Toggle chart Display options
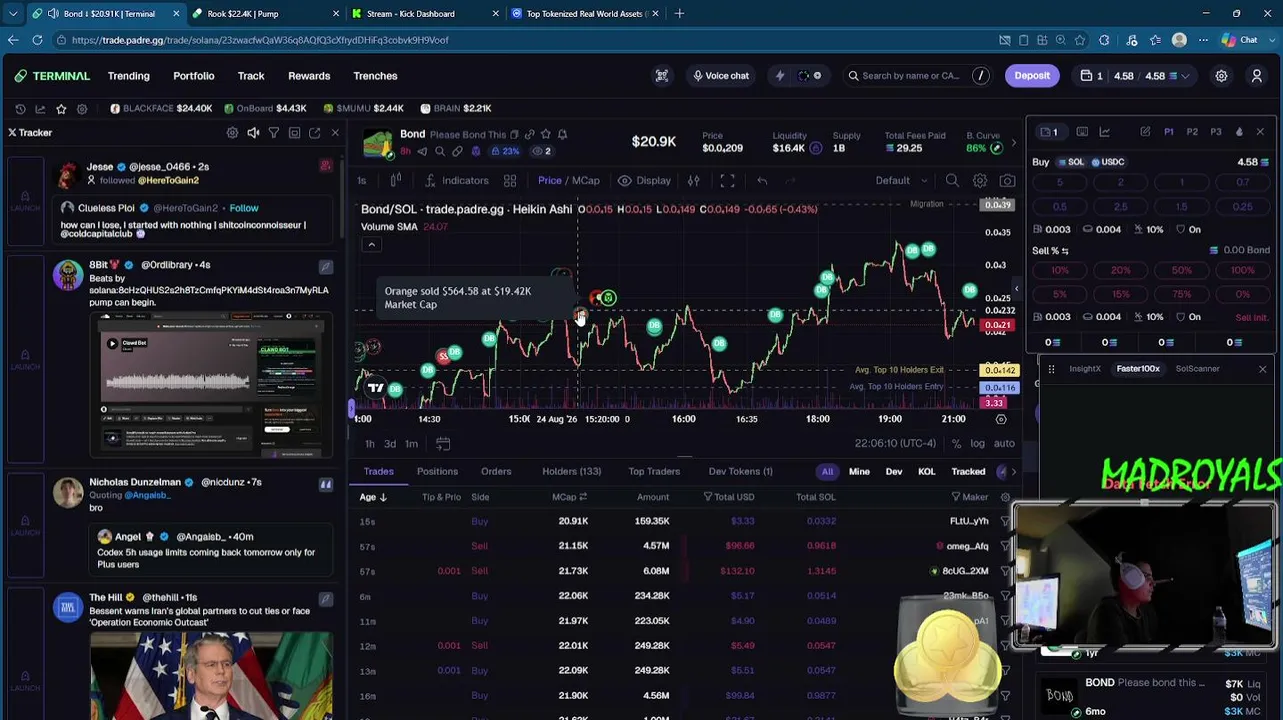1283x720 pixels. click(x=644, y=181)
